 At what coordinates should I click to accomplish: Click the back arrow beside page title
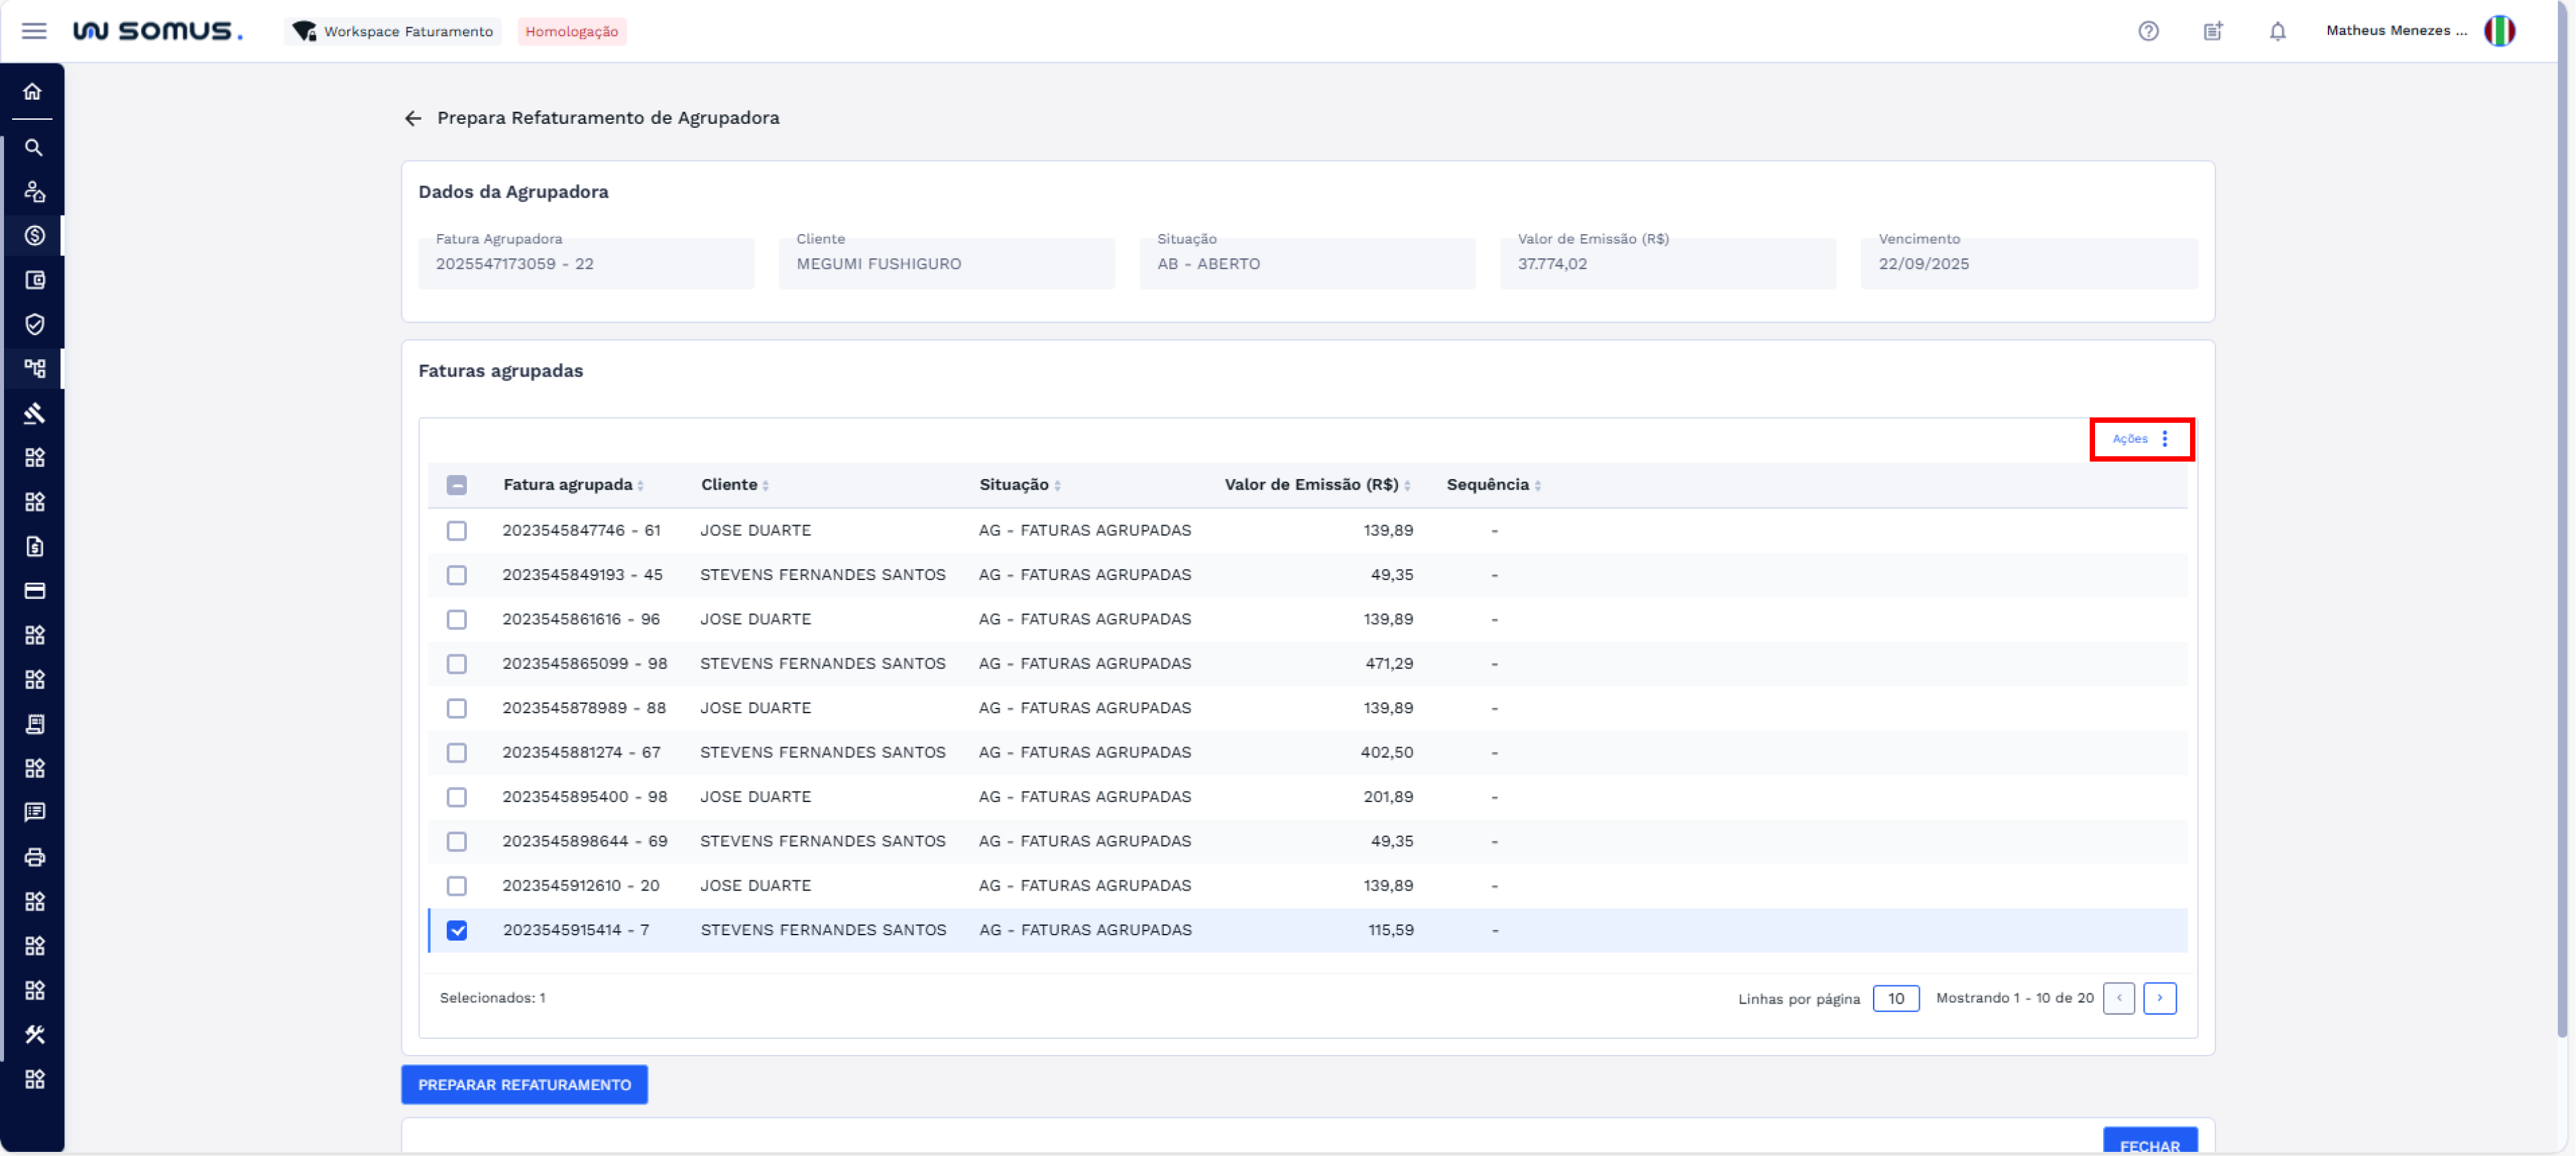coord(413,119)
